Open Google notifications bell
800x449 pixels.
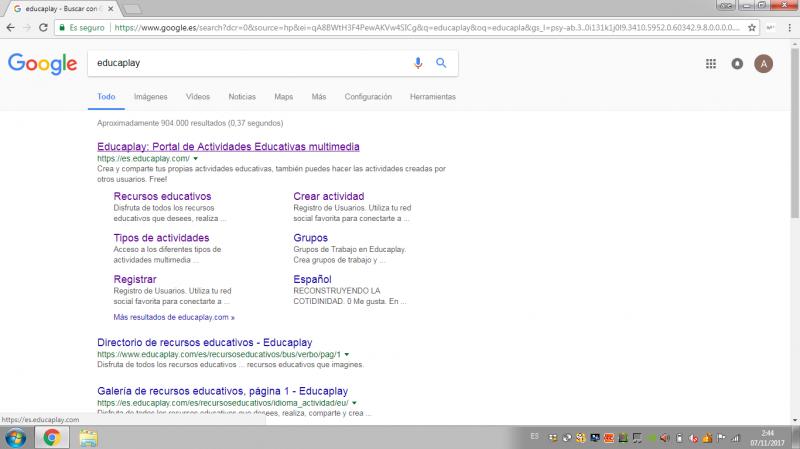737,64
